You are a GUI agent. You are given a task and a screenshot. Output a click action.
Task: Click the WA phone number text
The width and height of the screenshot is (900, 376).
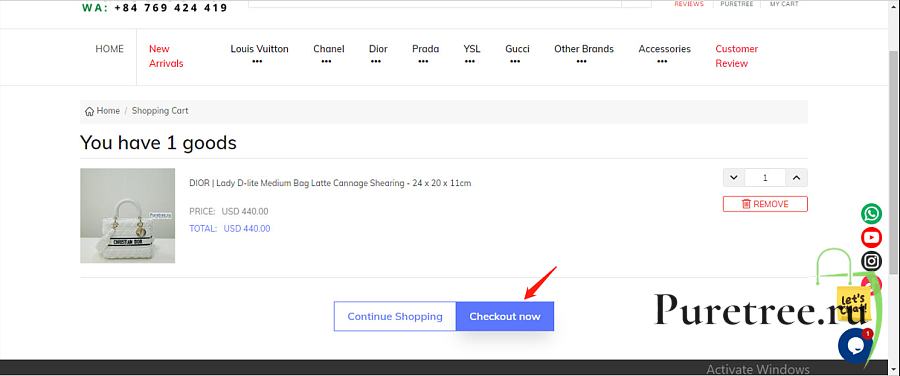coord(154,7)
